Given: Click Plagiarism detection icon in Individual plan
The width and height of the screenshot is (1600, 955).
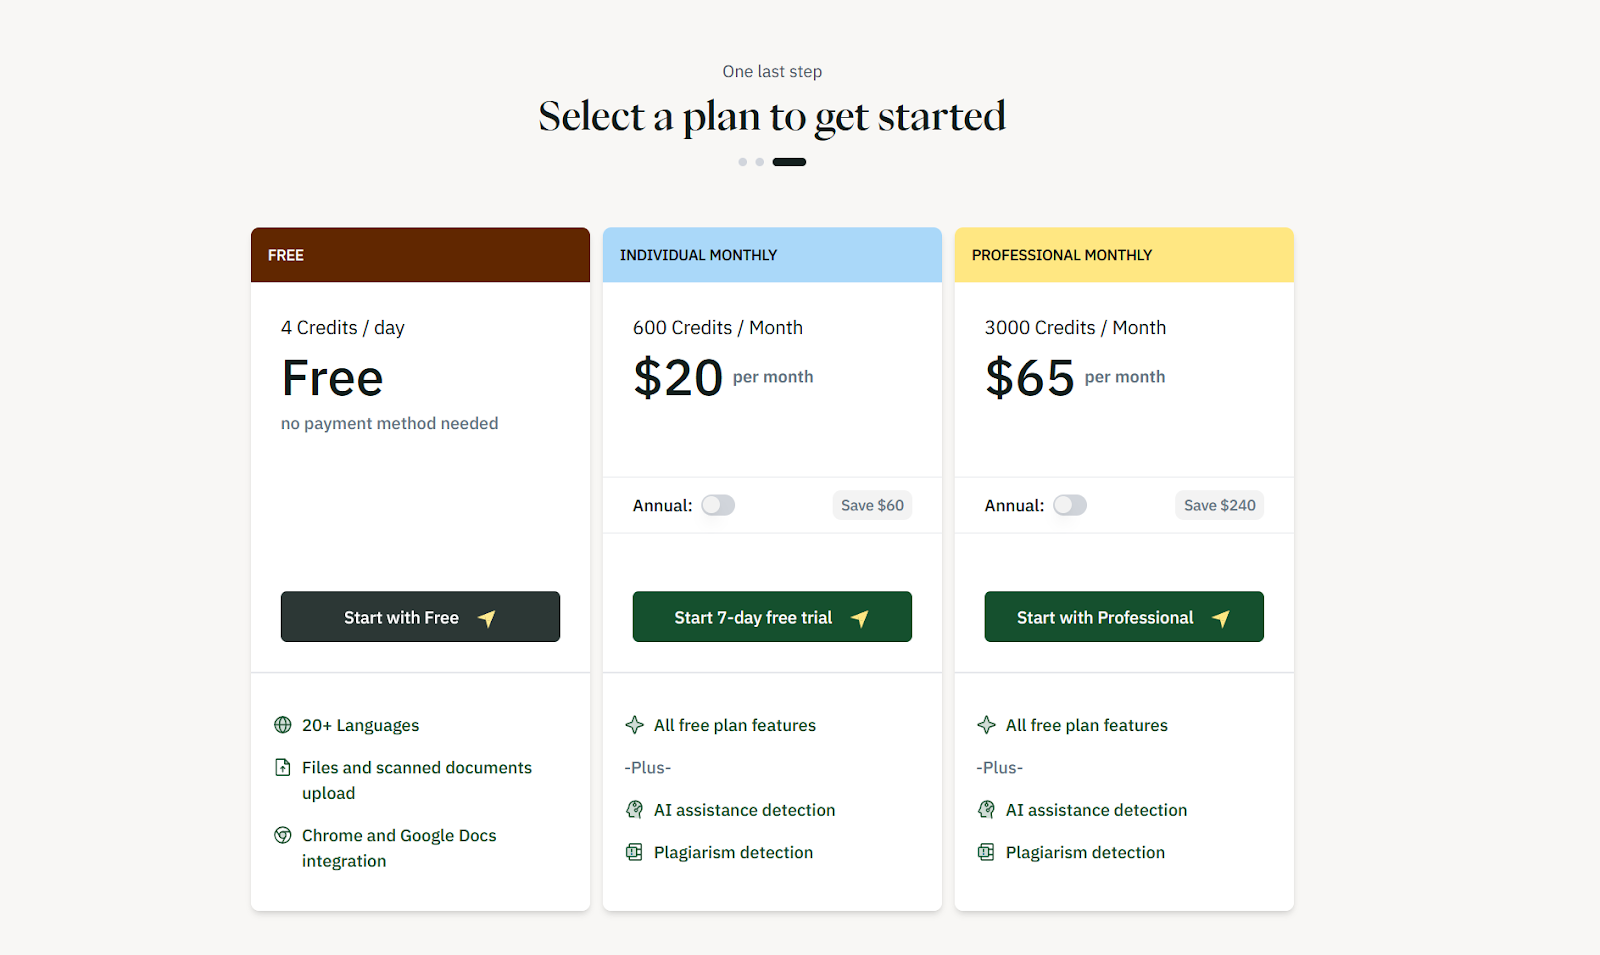Looking at the screenshot, I should [634, 852].
